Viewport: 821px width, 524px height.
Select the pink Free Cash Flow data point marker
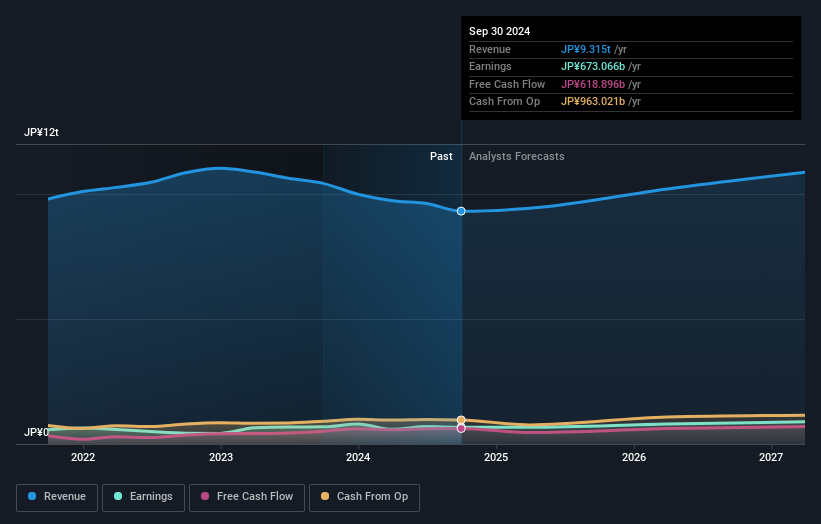pyautogui.click(x=461, y=428)
